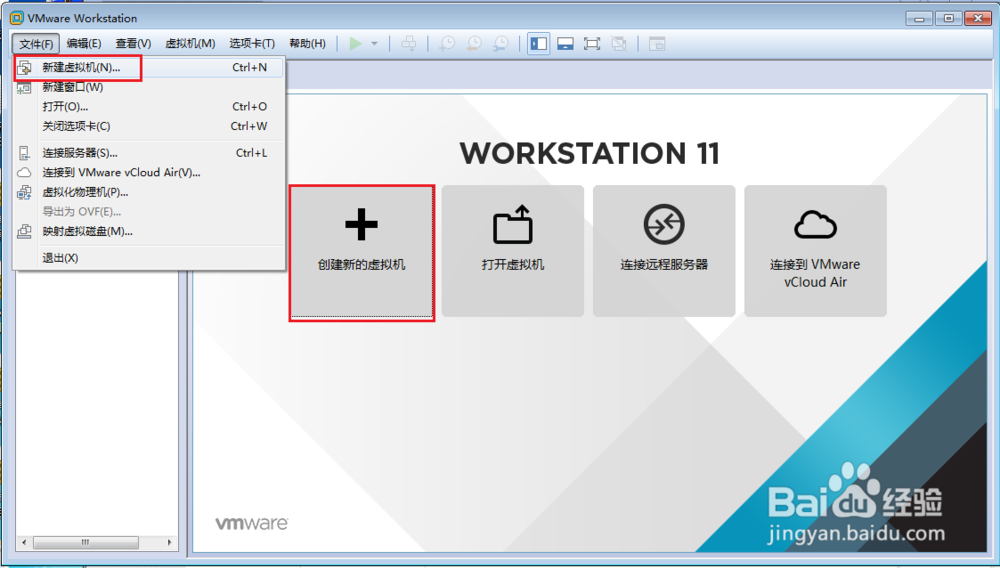Choose 虚拟化物理机(P)... menu entry
The width and height of the screenshot is (1000, 568).
tap(149, 193)
